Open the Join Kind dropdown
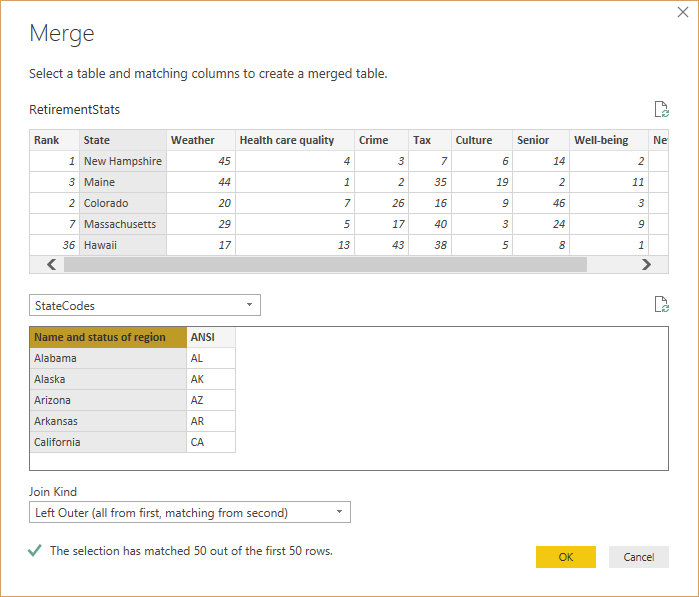This screenshot has width=699, height=597. [x=190, y=512]
